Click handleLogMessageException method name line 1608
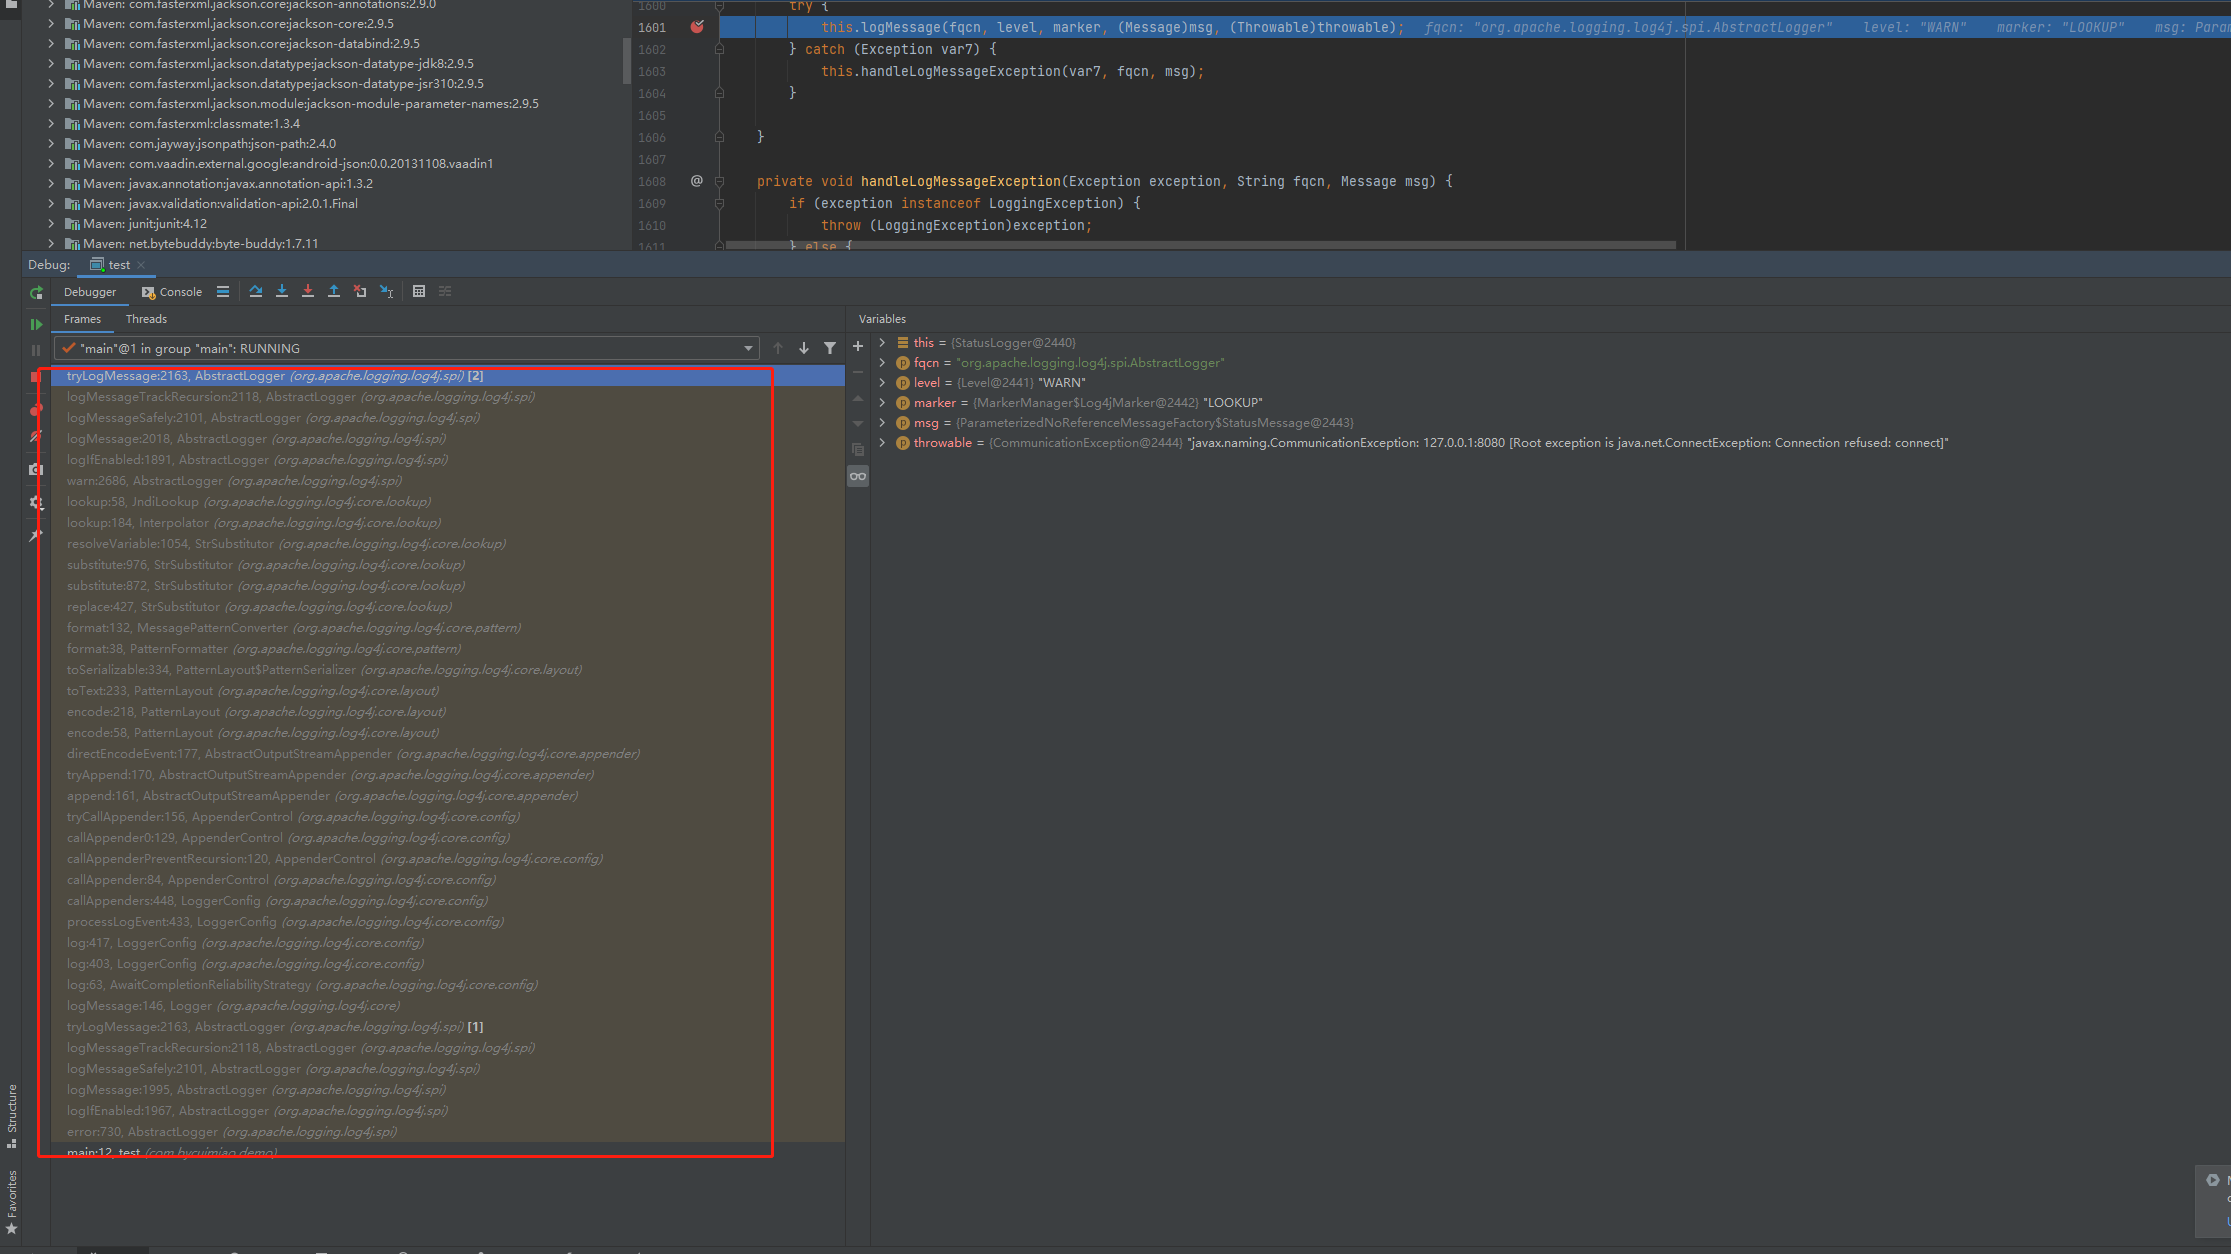2231x1254 pixels. coord(960,182)
